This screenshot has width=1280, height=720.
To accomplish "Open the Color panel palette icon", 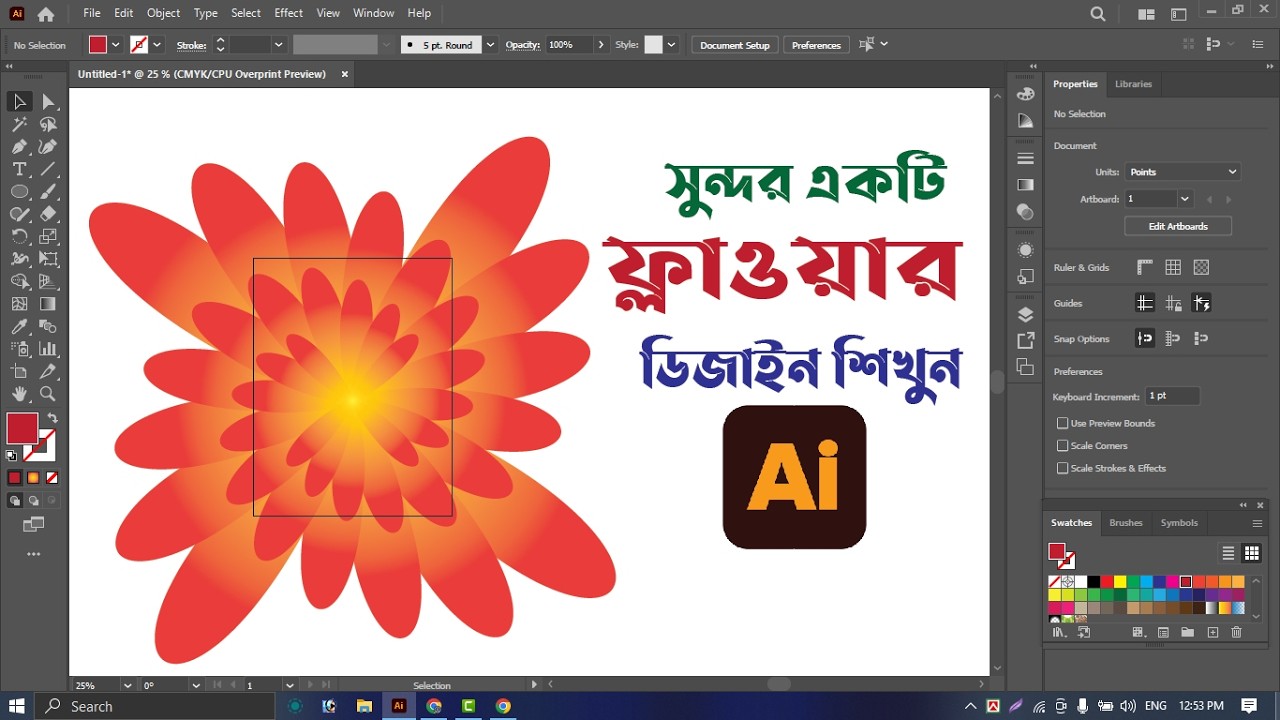I will tap(1025, 94).
